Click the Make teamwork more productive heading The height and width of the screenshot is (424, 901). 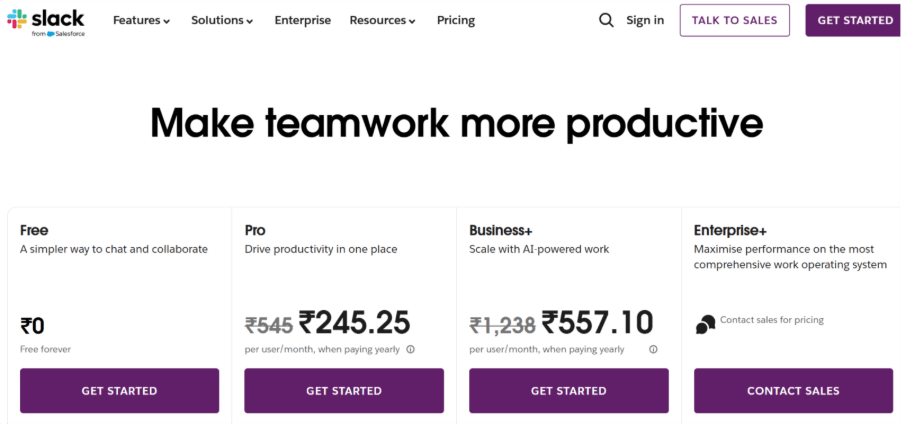(x=457, y=123)
